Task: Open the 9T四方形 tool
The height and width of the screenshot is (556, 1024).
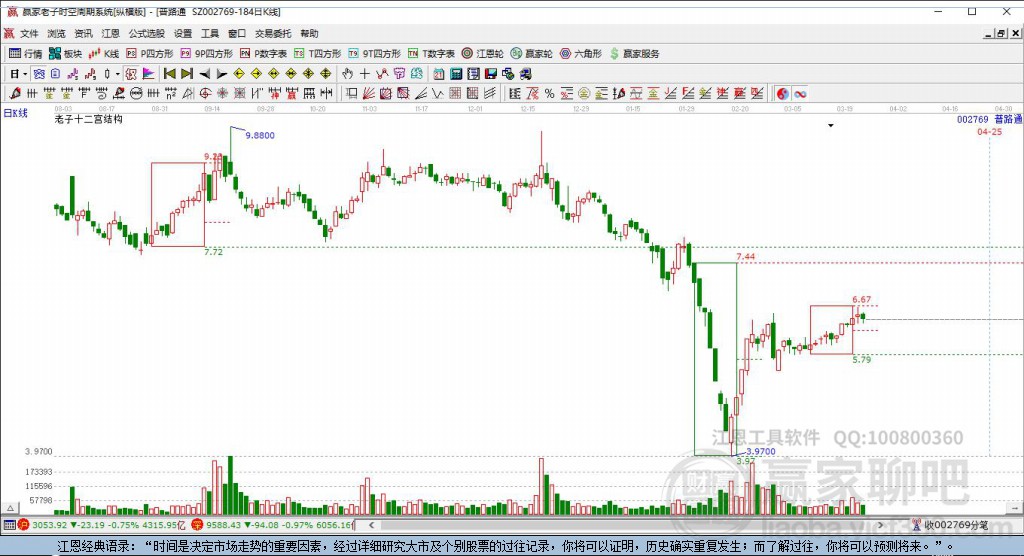Action: (x=374, y=54)
